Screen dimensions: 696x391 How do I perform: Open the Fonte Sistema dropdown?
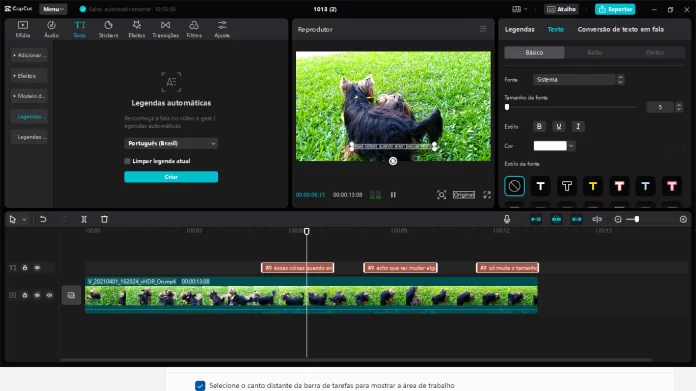pos(578,79)
